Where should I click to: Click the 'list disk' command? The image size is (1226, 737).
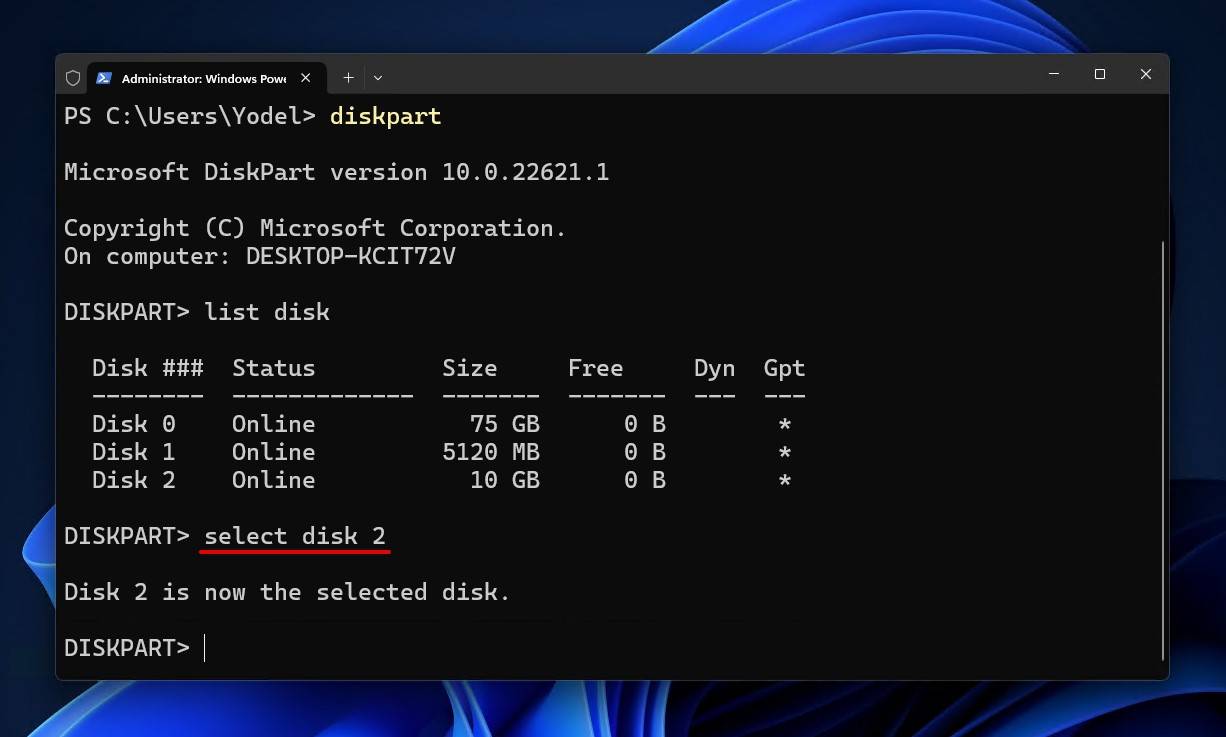click(x=267, y=312)
